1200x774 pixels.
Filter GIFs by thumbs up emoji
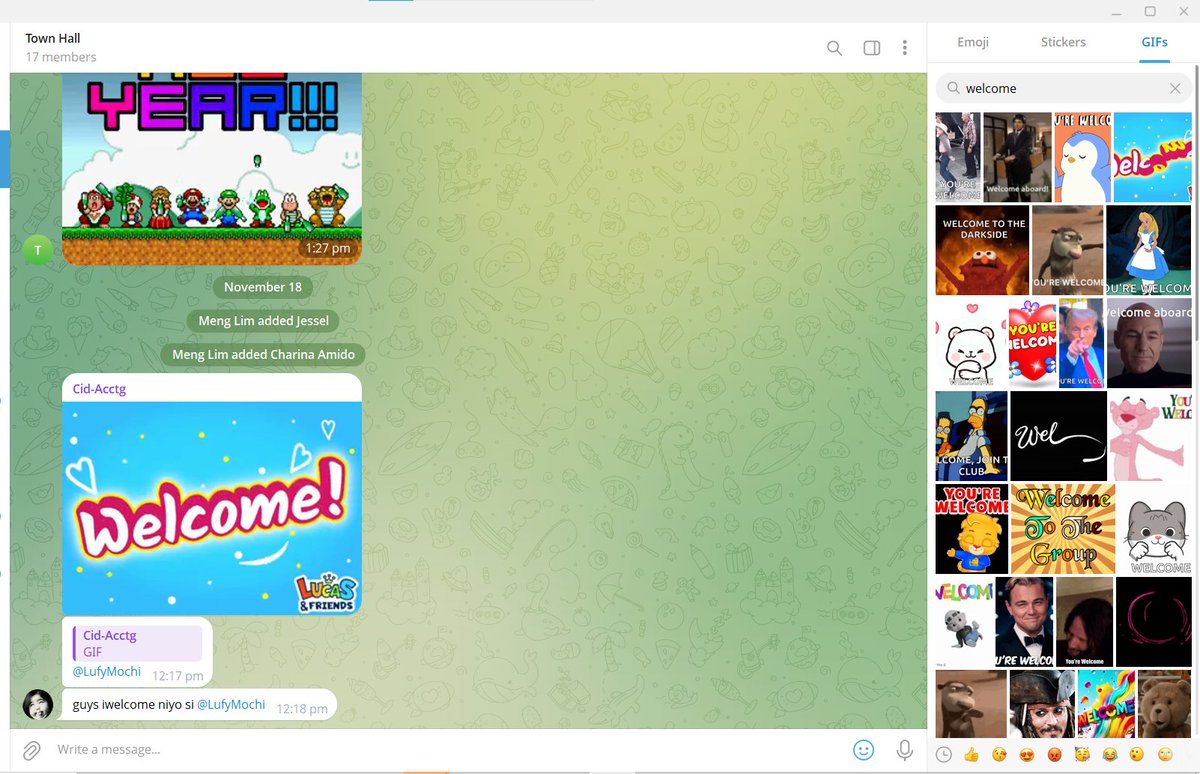[971, 755]
